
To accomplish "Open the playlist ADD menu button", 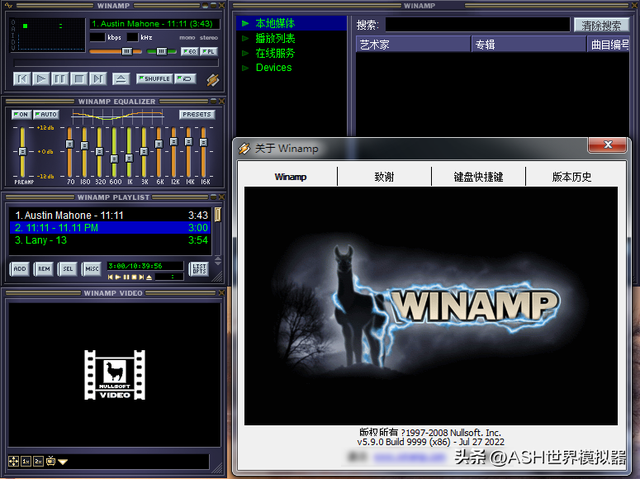I will (x=20, y=269).
